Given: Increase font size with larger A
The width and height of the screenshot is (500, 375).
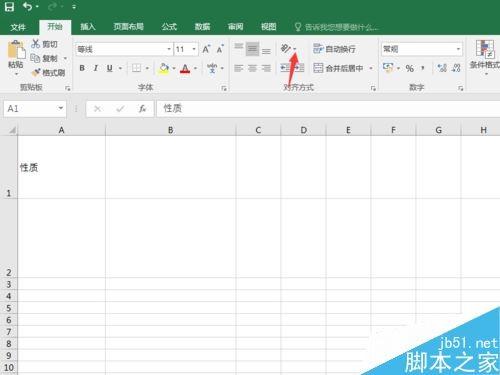Looking at the screenshot, I should point(206,49).
